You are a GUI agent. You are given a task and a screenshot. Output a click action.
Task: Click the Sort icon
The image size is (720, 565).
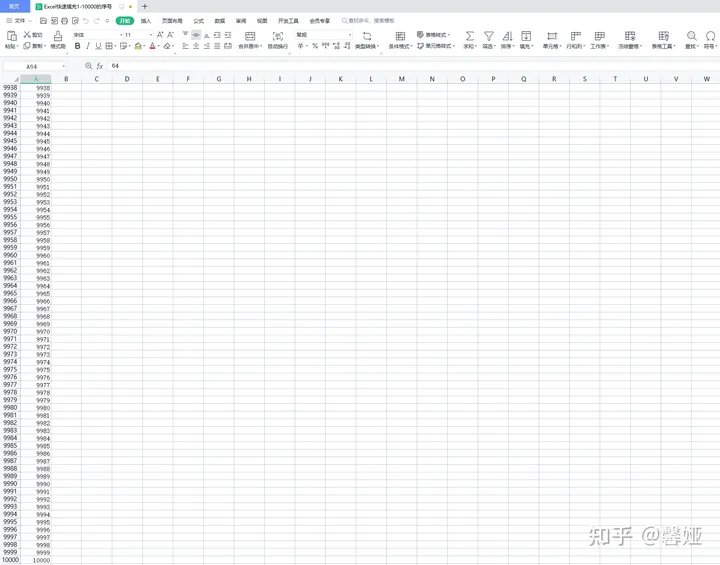[507, 36]
